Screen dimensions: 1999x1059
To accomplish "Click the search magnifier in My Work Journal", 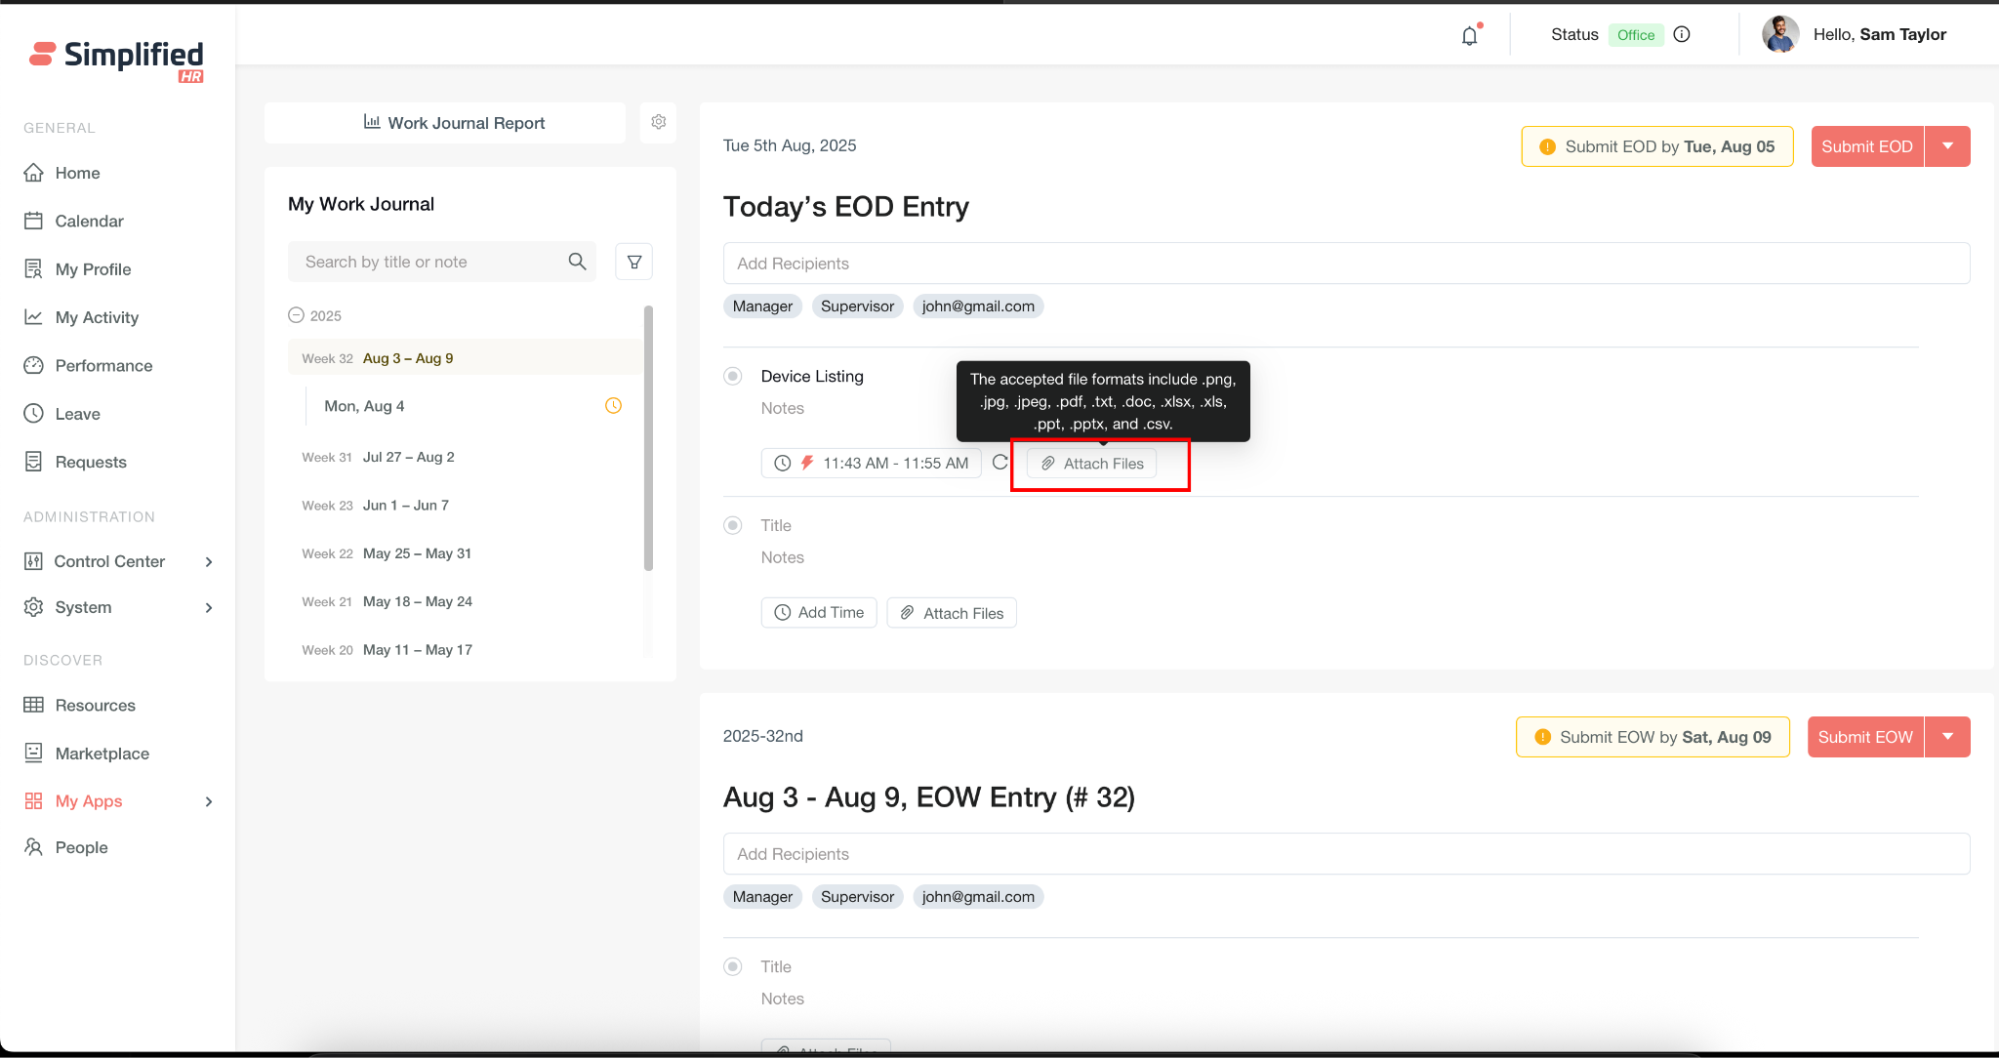I will [577, 262].
